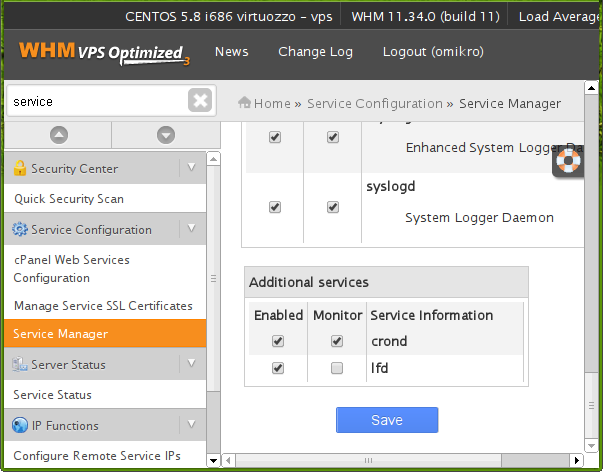Click Service Configuration breadcrumb link
Image resolution: width=603 pixels, height=472 pixels.
point(375,103)
